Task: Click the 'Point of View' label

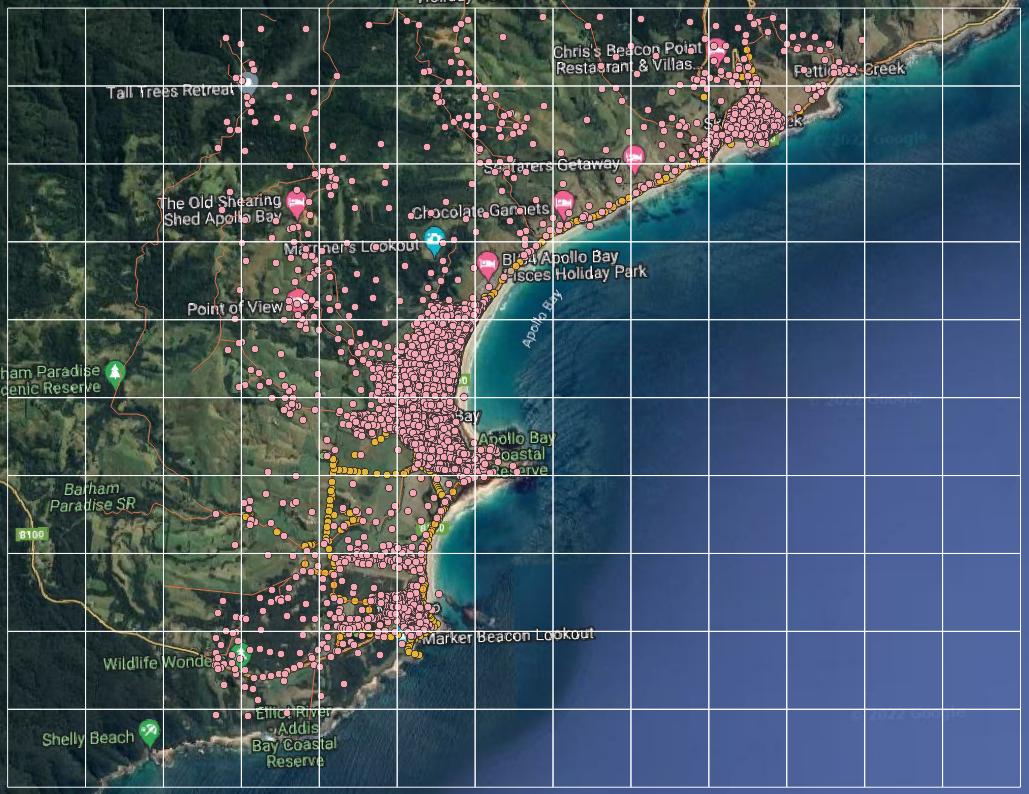Action: tap(235, 308)
